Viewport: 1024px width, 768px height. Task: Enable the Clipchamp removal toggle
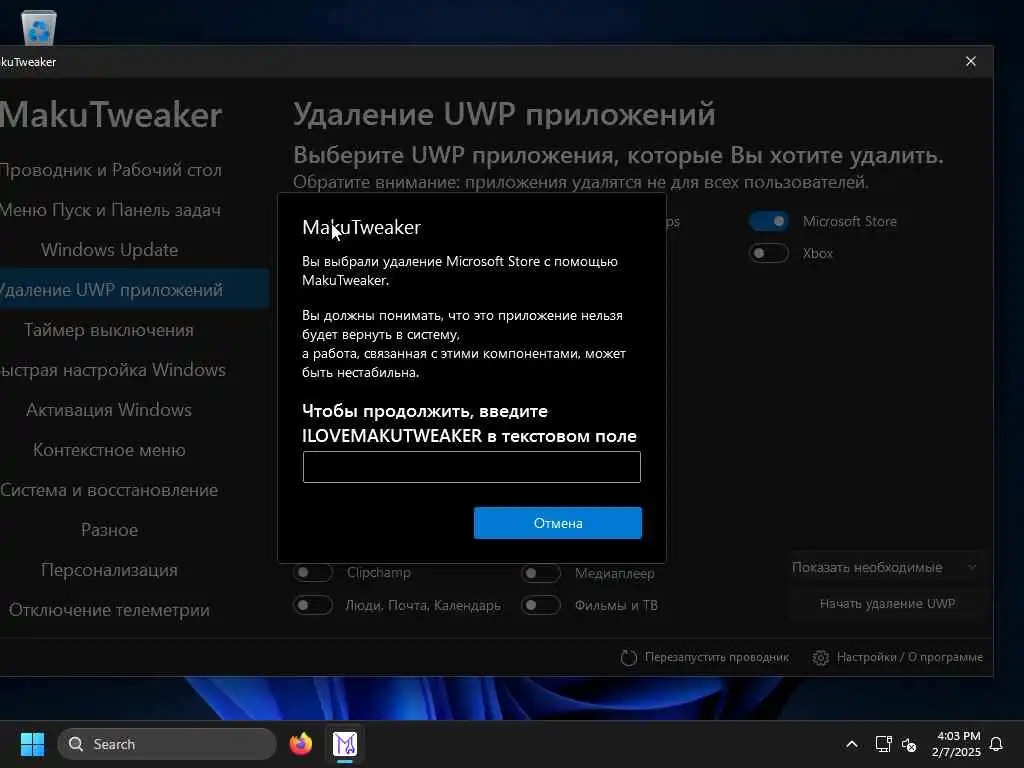pos(313,573)
